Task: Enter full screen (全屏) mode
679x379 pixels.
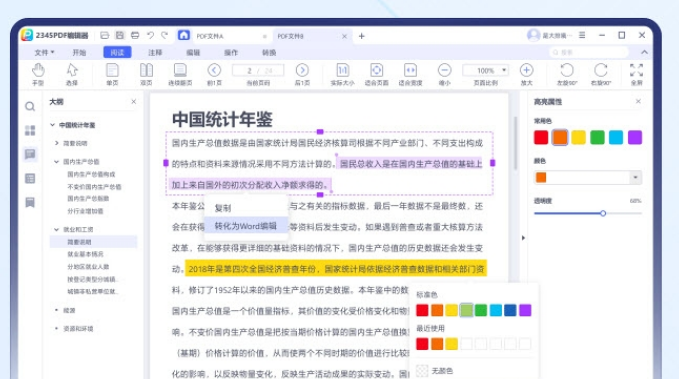Action: coord(637,74)
